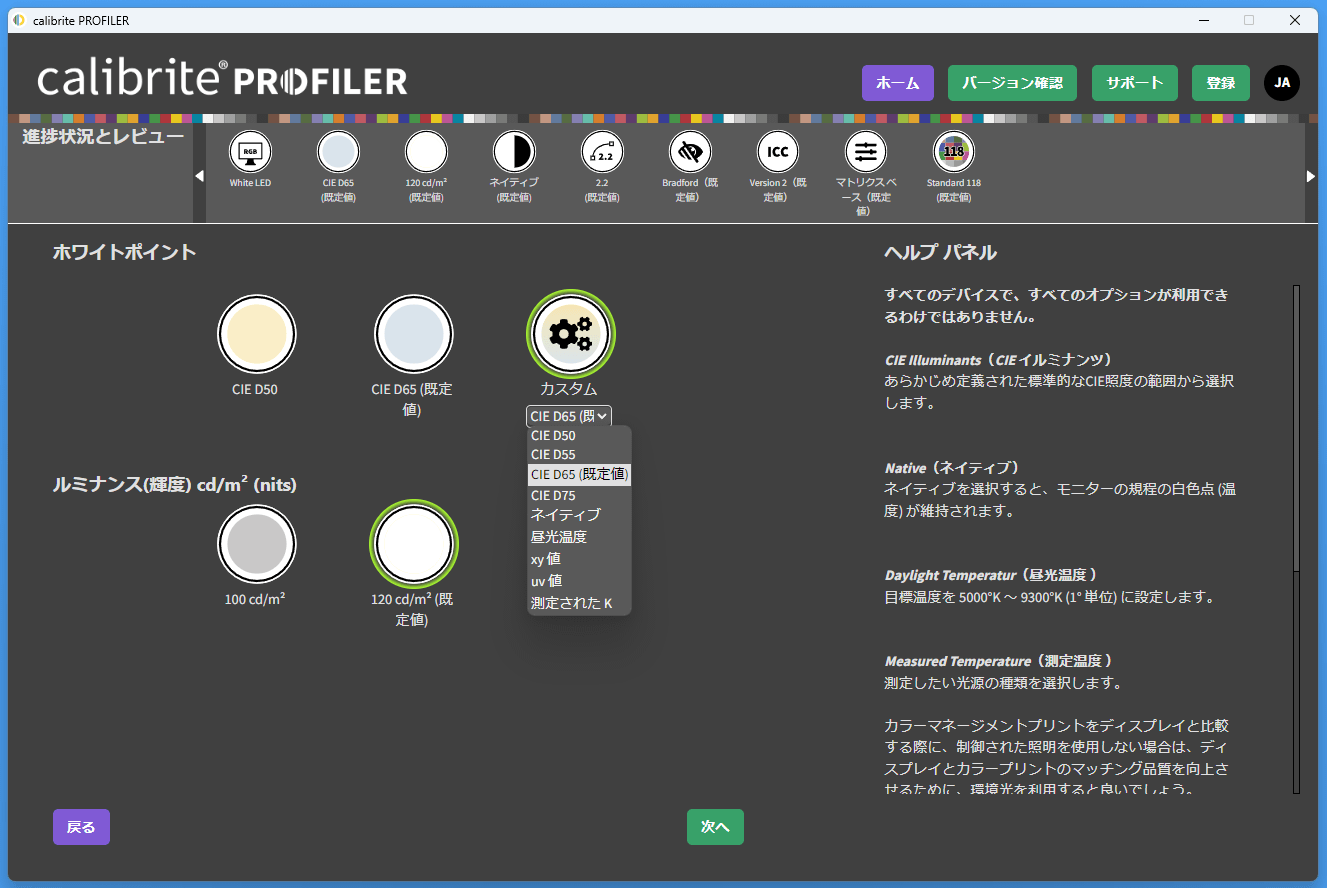Click the CIE Illuminants help heading
Screen dimensions: 1327x888
click(x=998, y=359)
